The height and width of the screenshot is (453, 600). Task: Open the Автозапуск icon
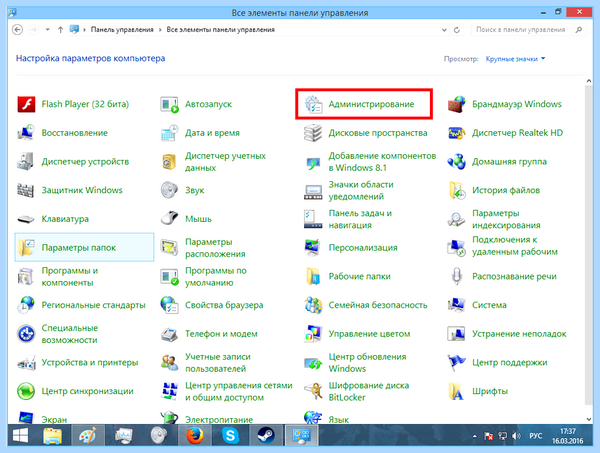point(170,104)
